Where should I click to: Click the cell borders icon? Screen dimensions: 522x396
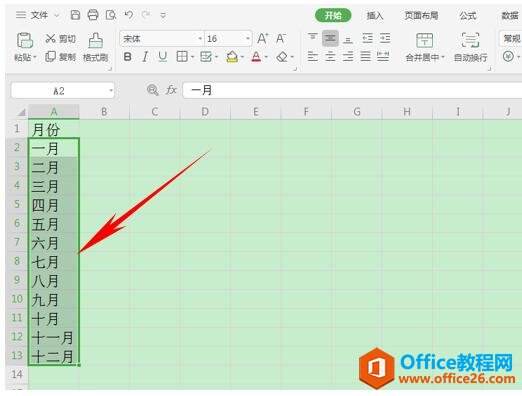(182, 57)
